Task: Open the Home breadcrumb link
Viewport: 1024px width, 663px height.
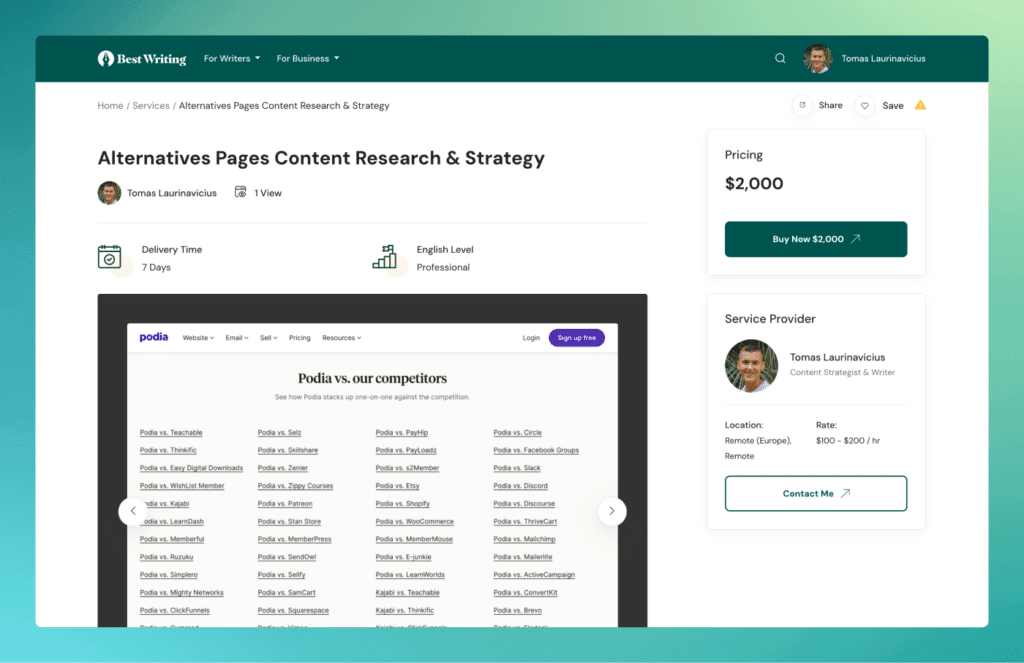Action: (x=110, y=105)
